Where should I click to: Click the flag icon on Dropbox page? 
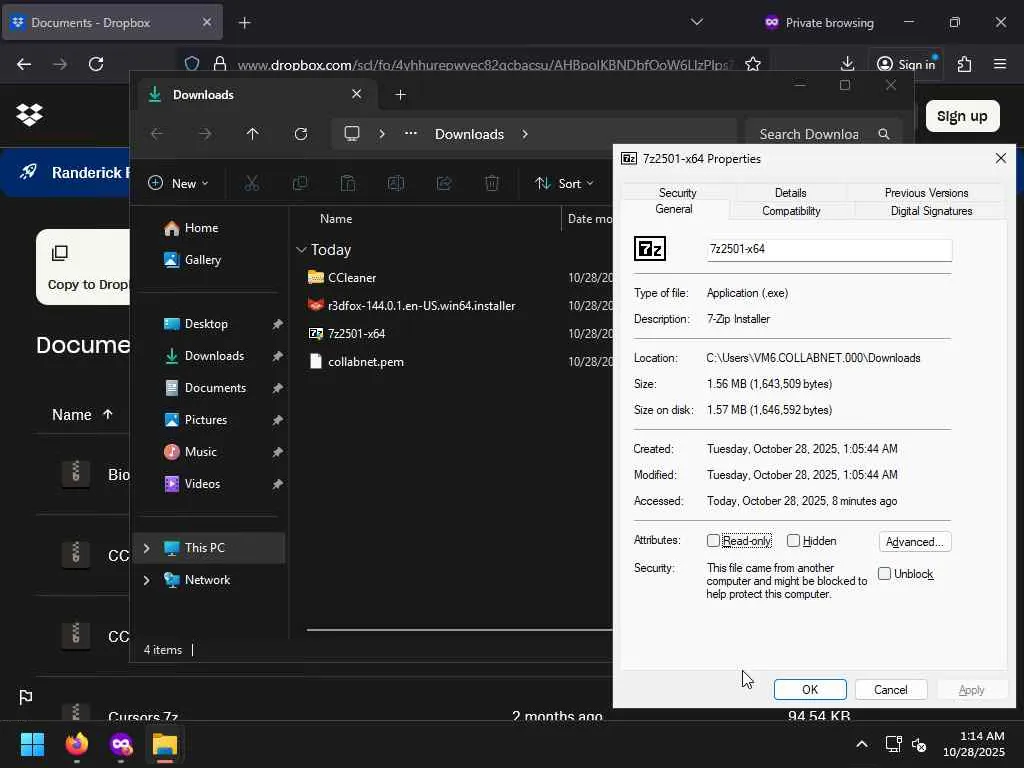pyautogui.click(x=25, y=697)
